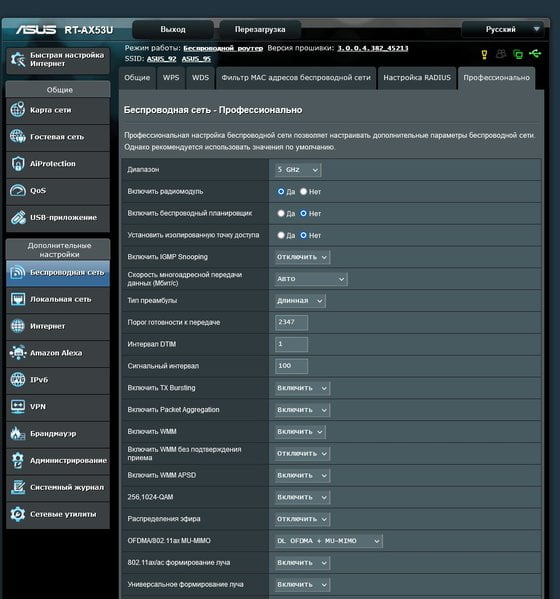Click the QoS gauge icon
This screenshot has width=560, height=599.
pyautogui.click(x=18, y=190)
